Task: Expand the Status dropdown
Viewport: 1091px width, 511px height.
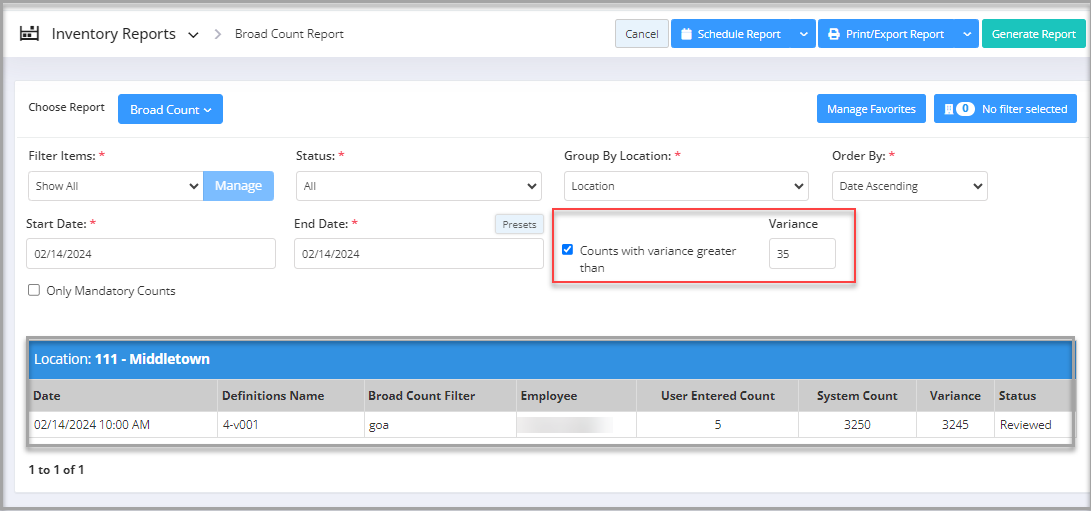Action: pos(418,186)
